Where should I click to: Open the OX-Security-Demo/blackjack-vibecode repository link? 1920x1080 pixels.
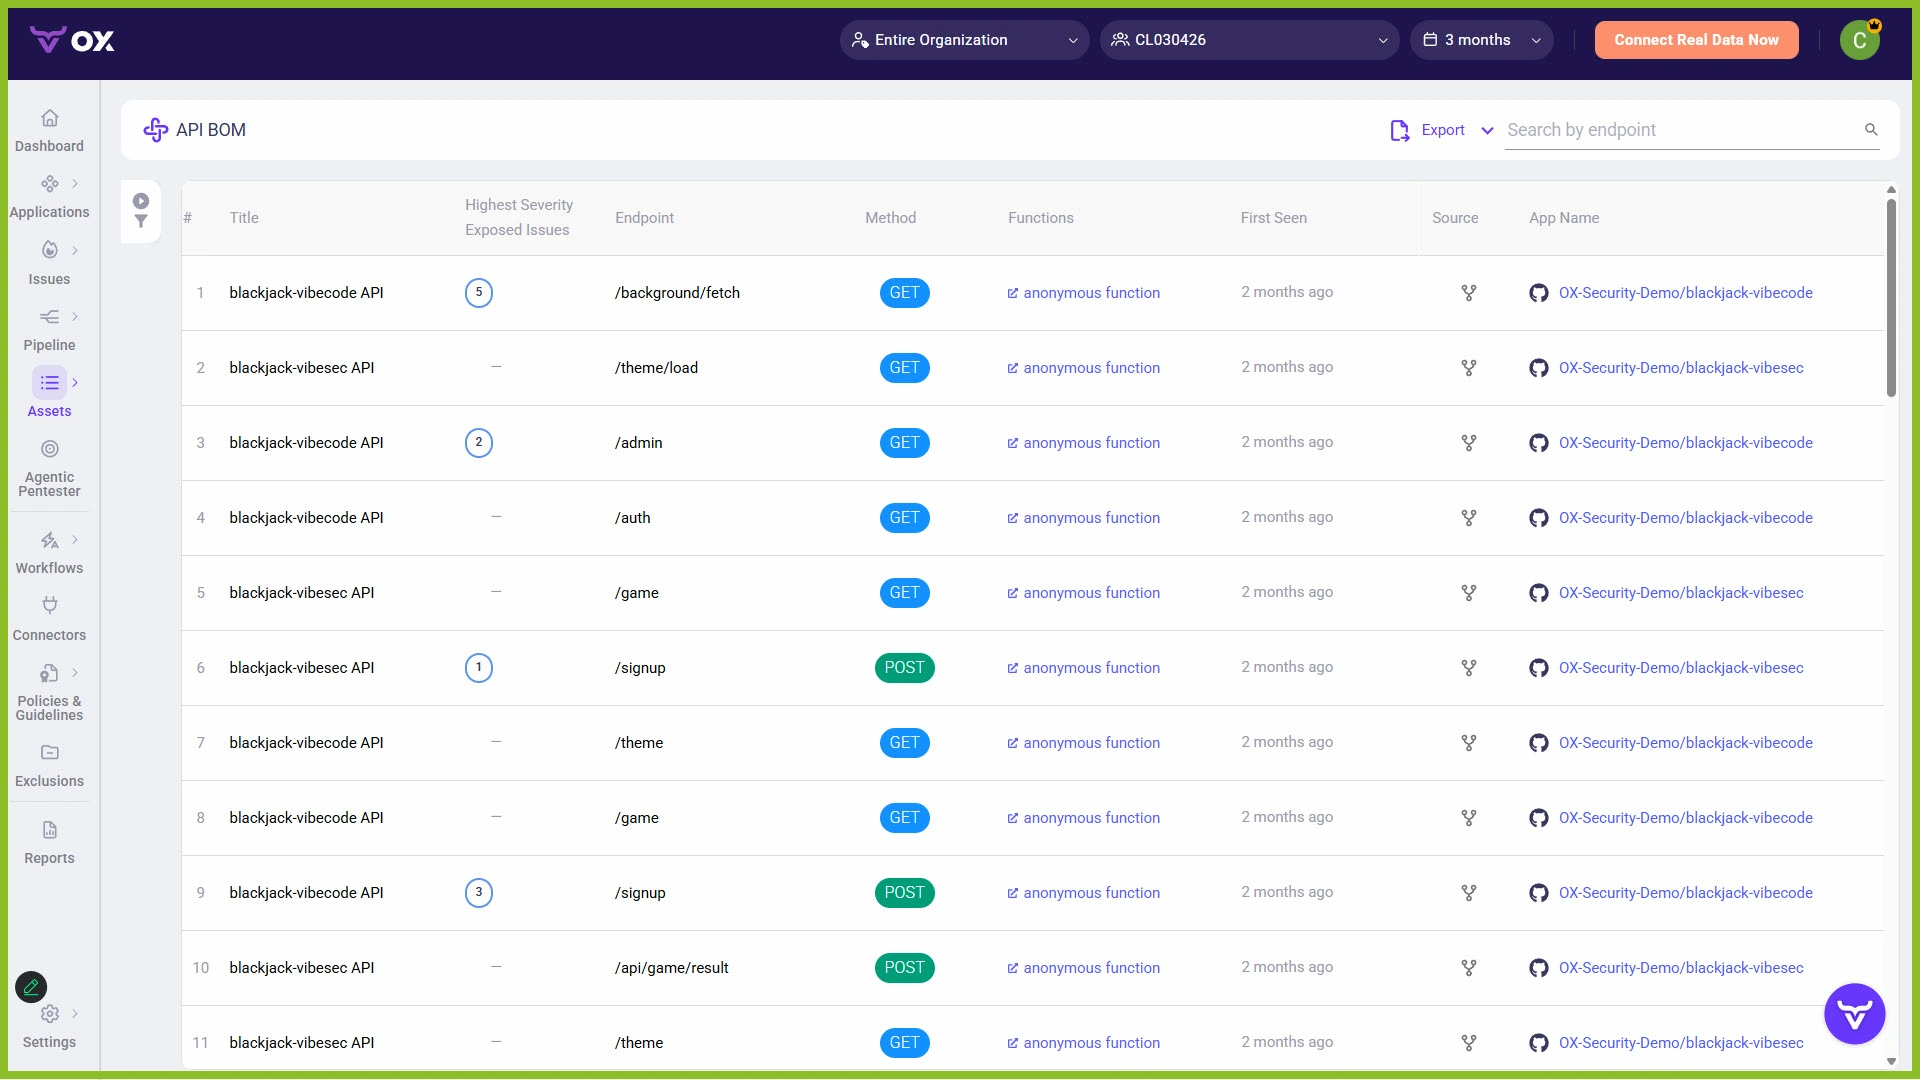tap(1687, 293)
